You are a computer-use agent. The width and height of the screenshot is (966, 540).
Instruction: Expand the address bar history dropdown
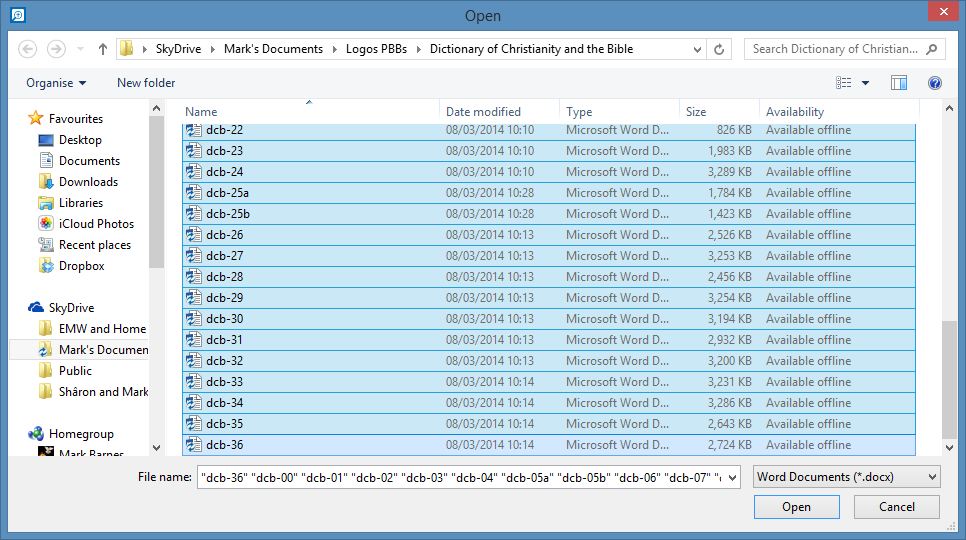pyautogui.click(x=697, y=49)
